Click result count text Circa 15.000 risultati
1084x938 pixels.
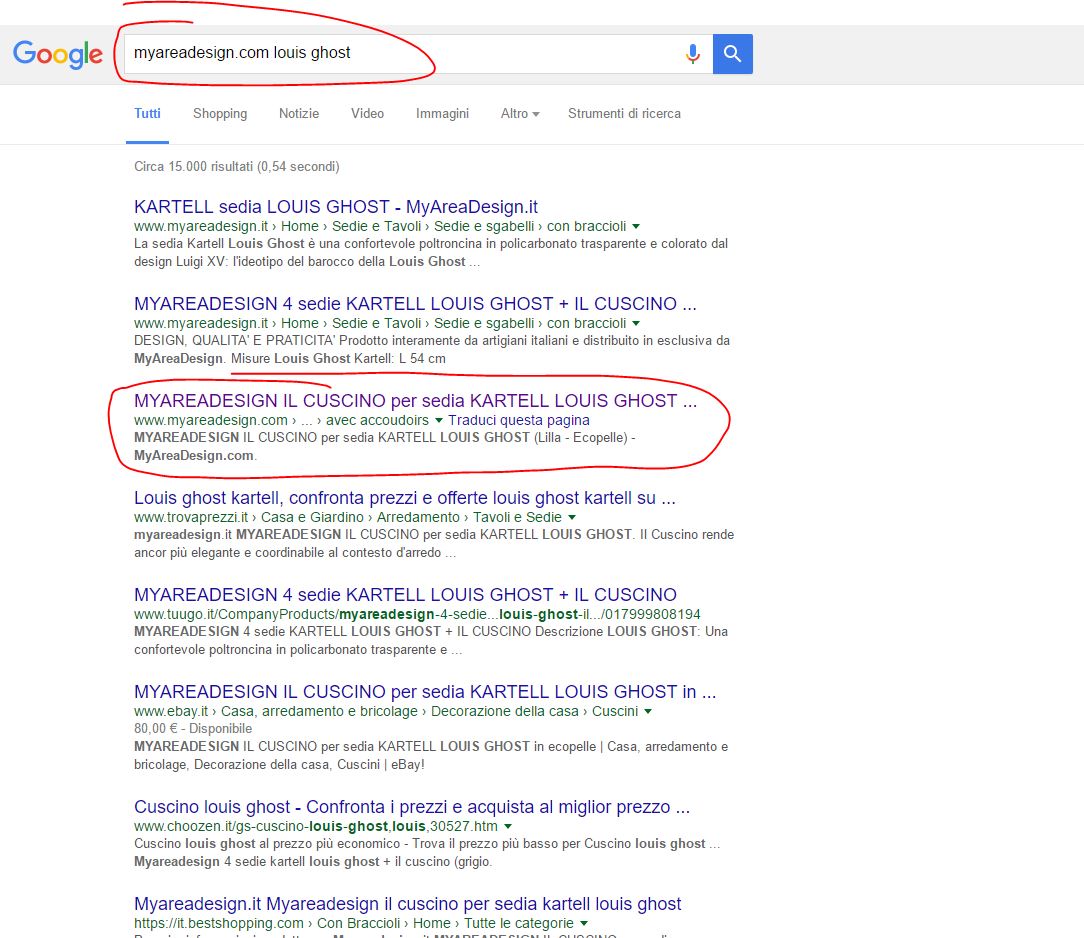point(236,167)
